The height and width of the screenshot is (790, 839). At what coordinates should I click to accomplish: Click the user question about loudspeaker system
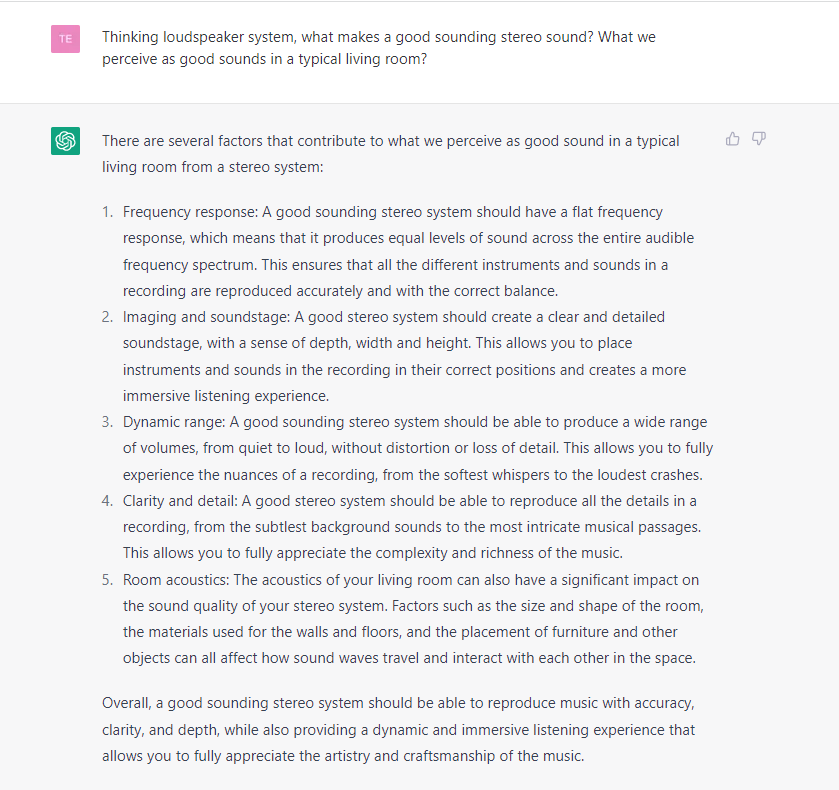tap(379, 48)
